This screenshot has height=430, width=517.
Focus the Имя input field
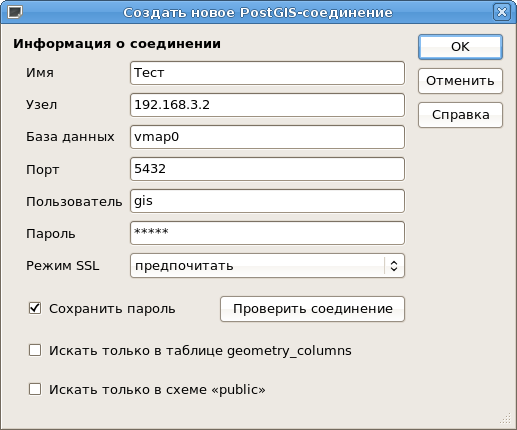coord(267,73)
